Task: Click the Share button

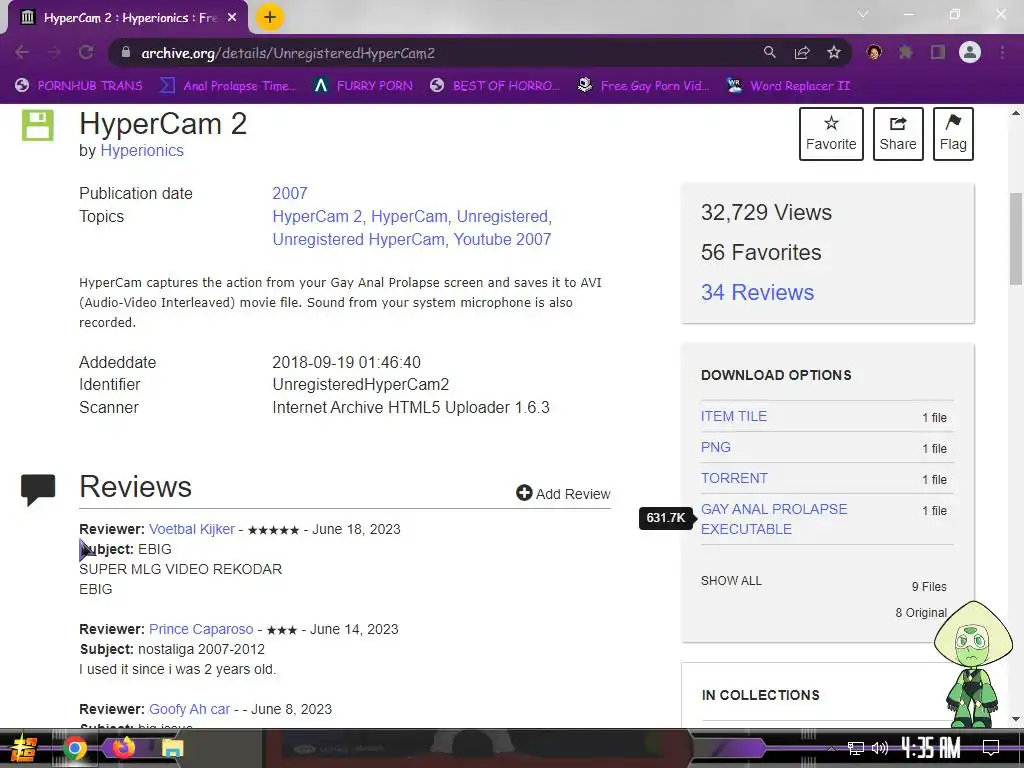Action: [898, 133]
